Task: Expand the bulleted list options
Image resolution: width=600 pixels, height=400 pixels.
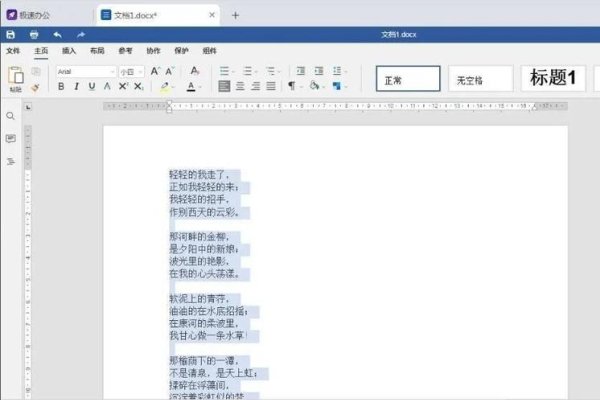Action: coord(233,72)
